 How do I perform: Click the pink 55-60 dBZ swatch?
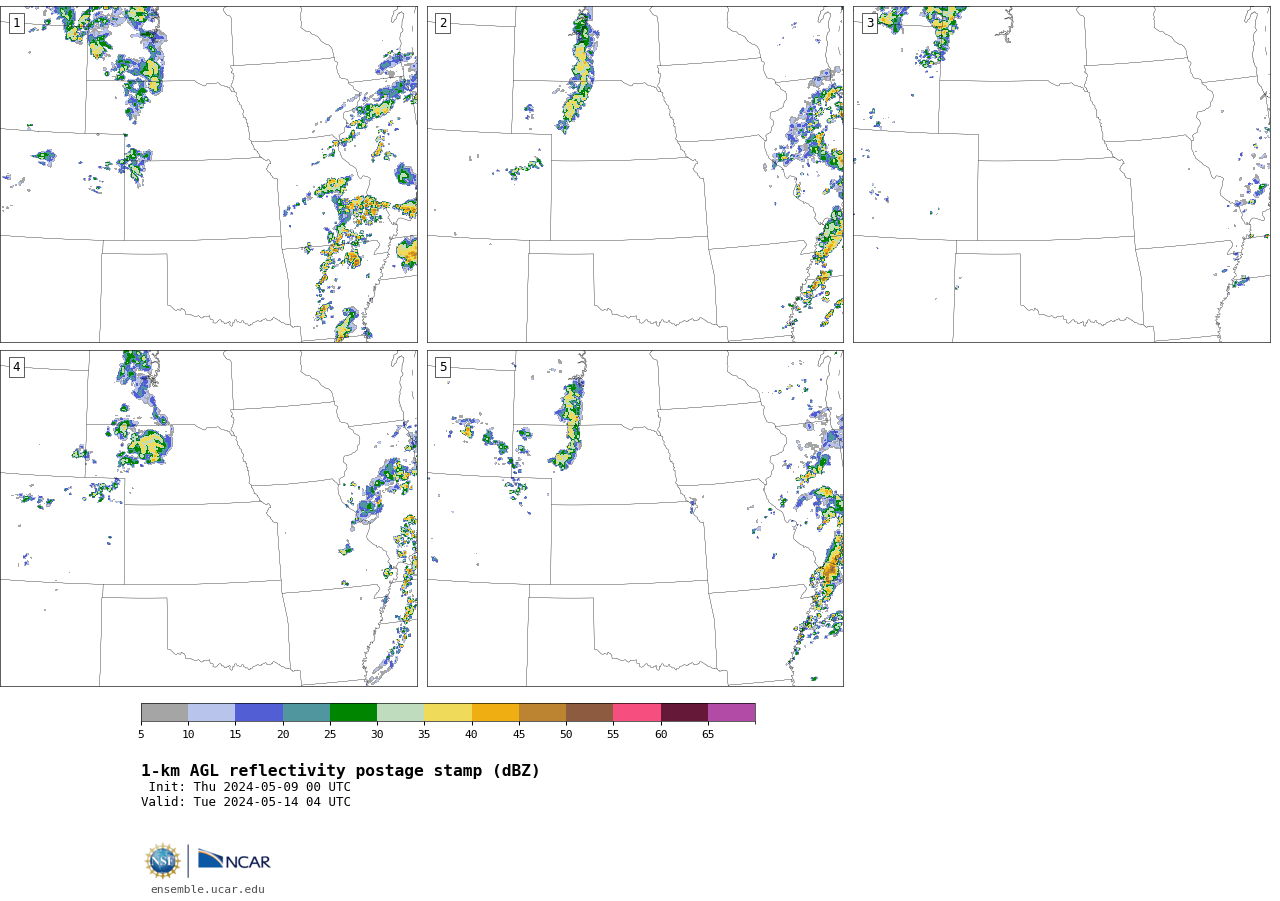[637, 712]
